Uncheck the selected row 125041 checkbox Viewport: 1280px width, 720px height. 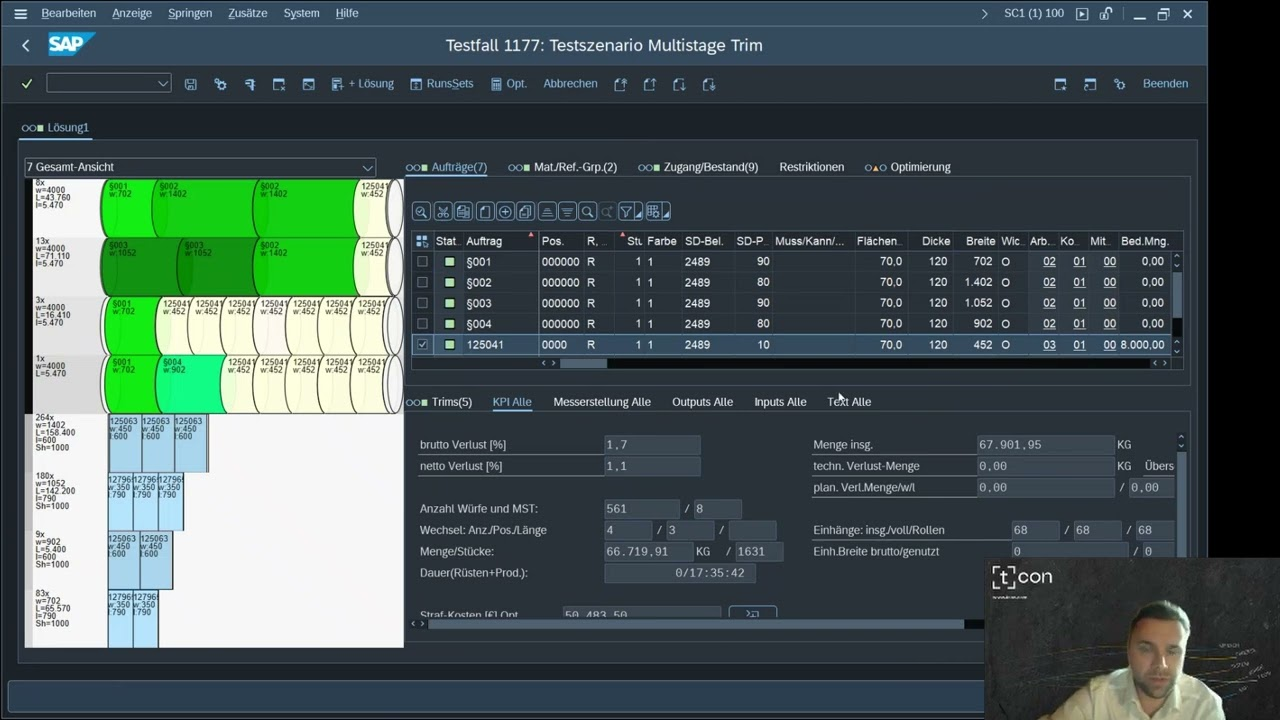pos(422,344)
